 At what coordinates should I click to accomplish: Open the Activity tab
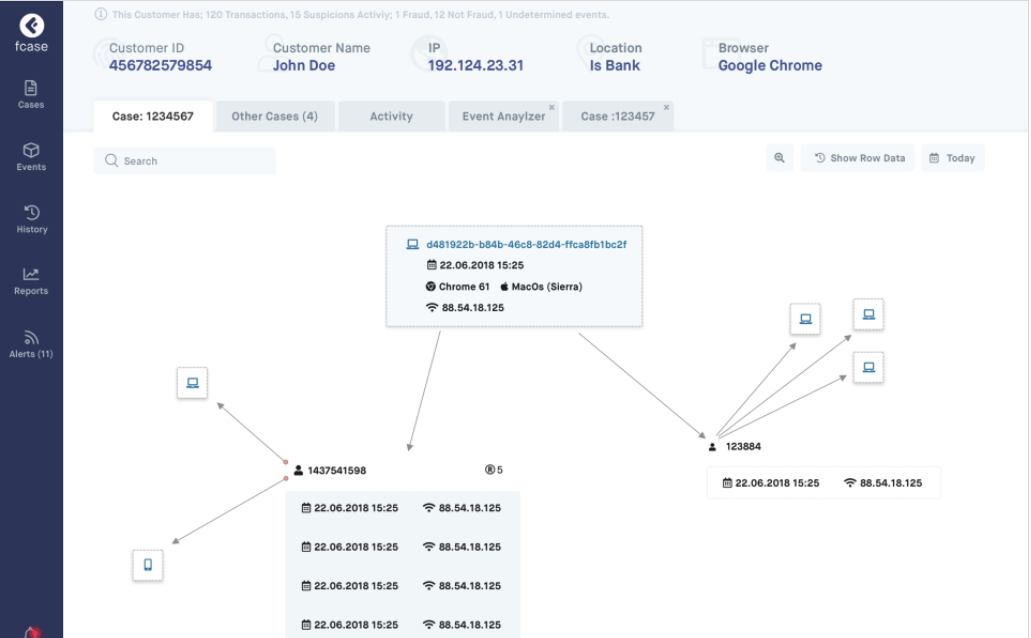point(391,116)
